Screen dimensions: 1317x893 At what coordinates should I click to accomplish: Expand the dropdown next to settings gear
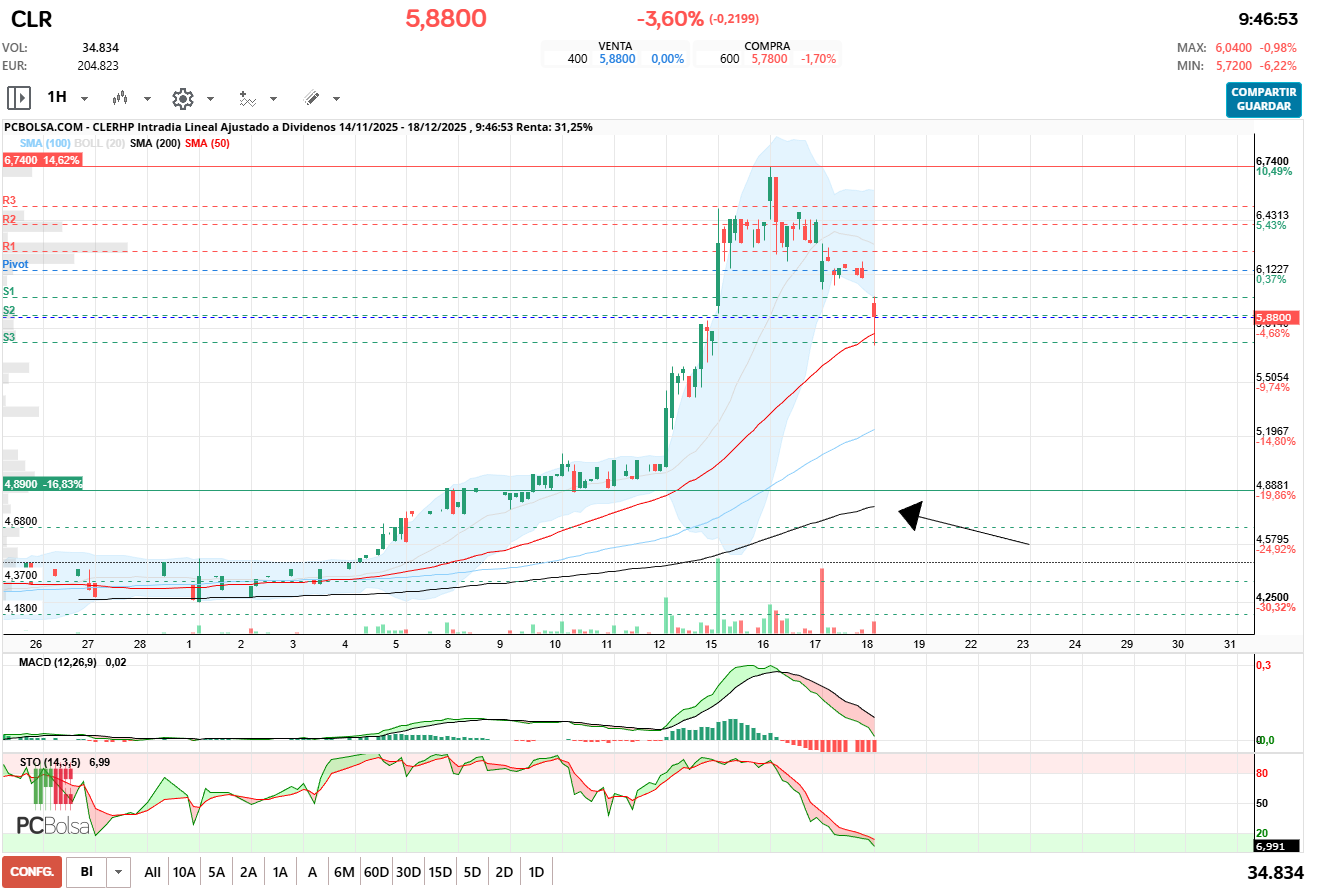[x=208, y=98]
